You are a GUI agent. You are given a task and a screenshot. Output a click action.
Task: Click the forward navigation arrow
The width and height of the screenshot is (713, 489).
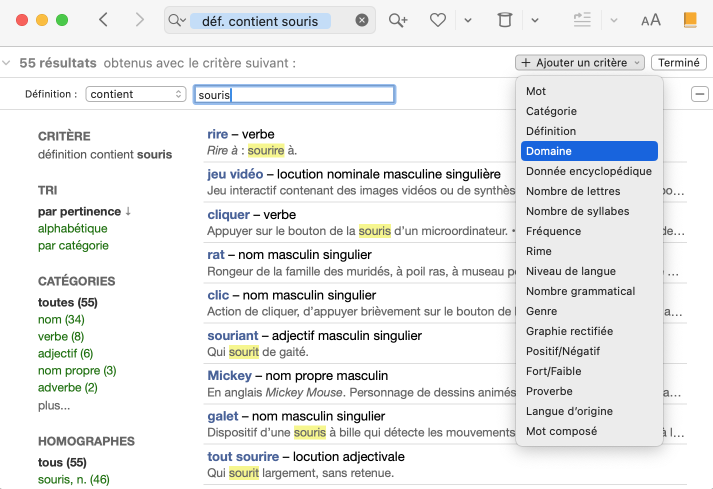click(x=139, y=20)
